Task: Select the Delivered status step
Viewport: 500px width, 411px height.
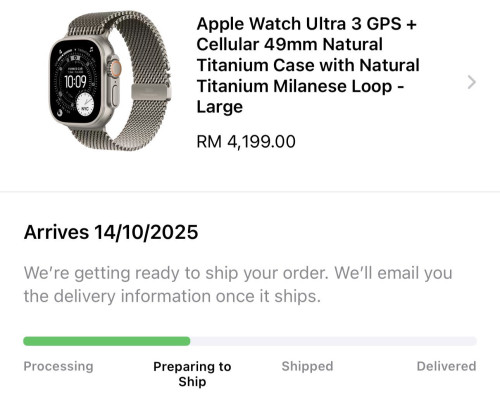Action: 446,366
